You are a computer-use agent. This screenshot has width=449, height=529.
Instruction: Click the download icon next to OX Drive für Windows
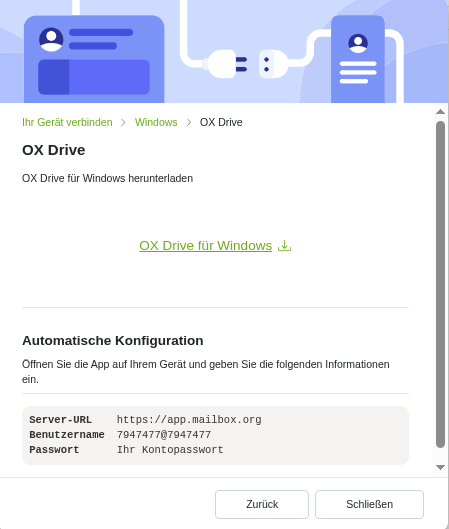tap(284, 246)
